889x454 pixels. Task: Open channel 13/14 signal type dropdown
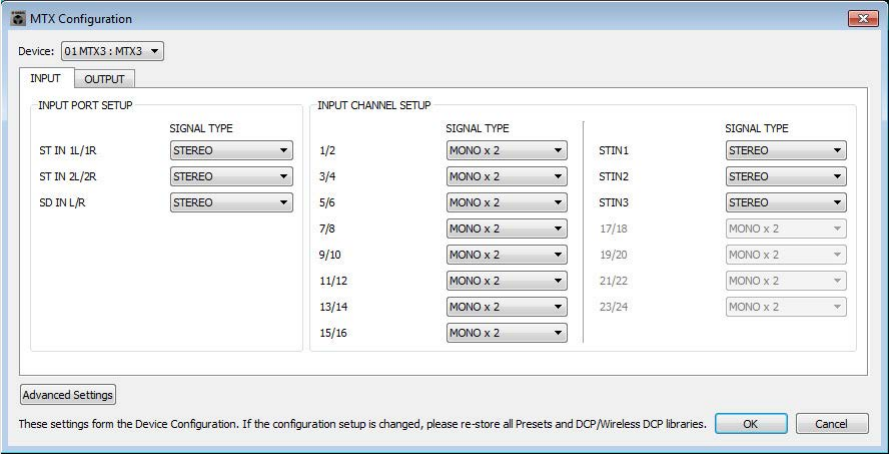[x=507, y=307]
